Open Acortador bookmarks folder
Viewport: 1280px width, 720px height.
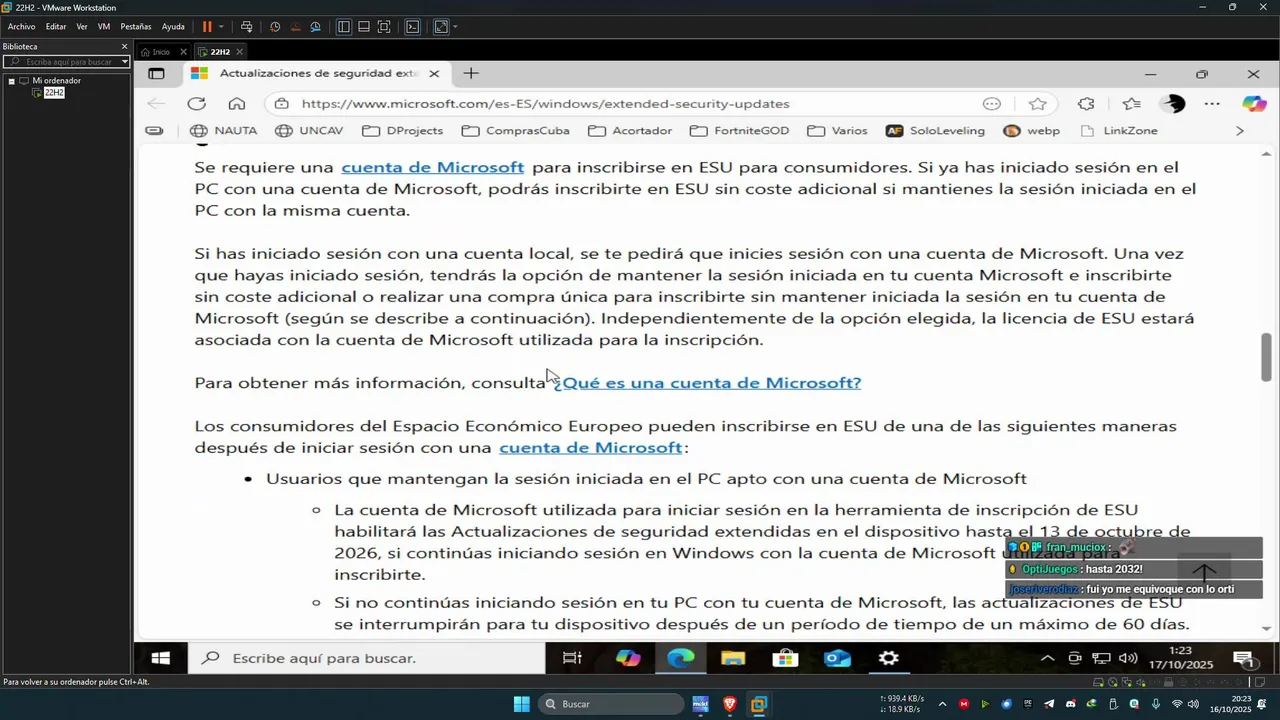(630, 131)
